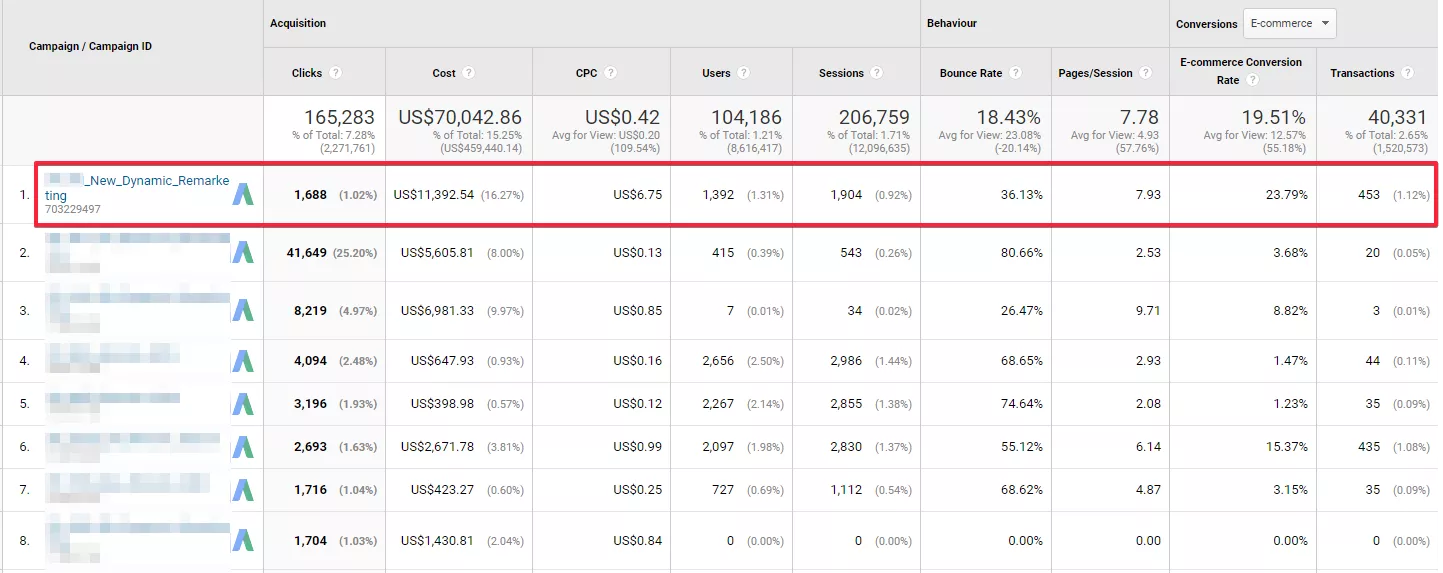The height and width of the screenshot is (573, 1443).
Task: Click users value 2,656
Action: [x=718, y=361]
